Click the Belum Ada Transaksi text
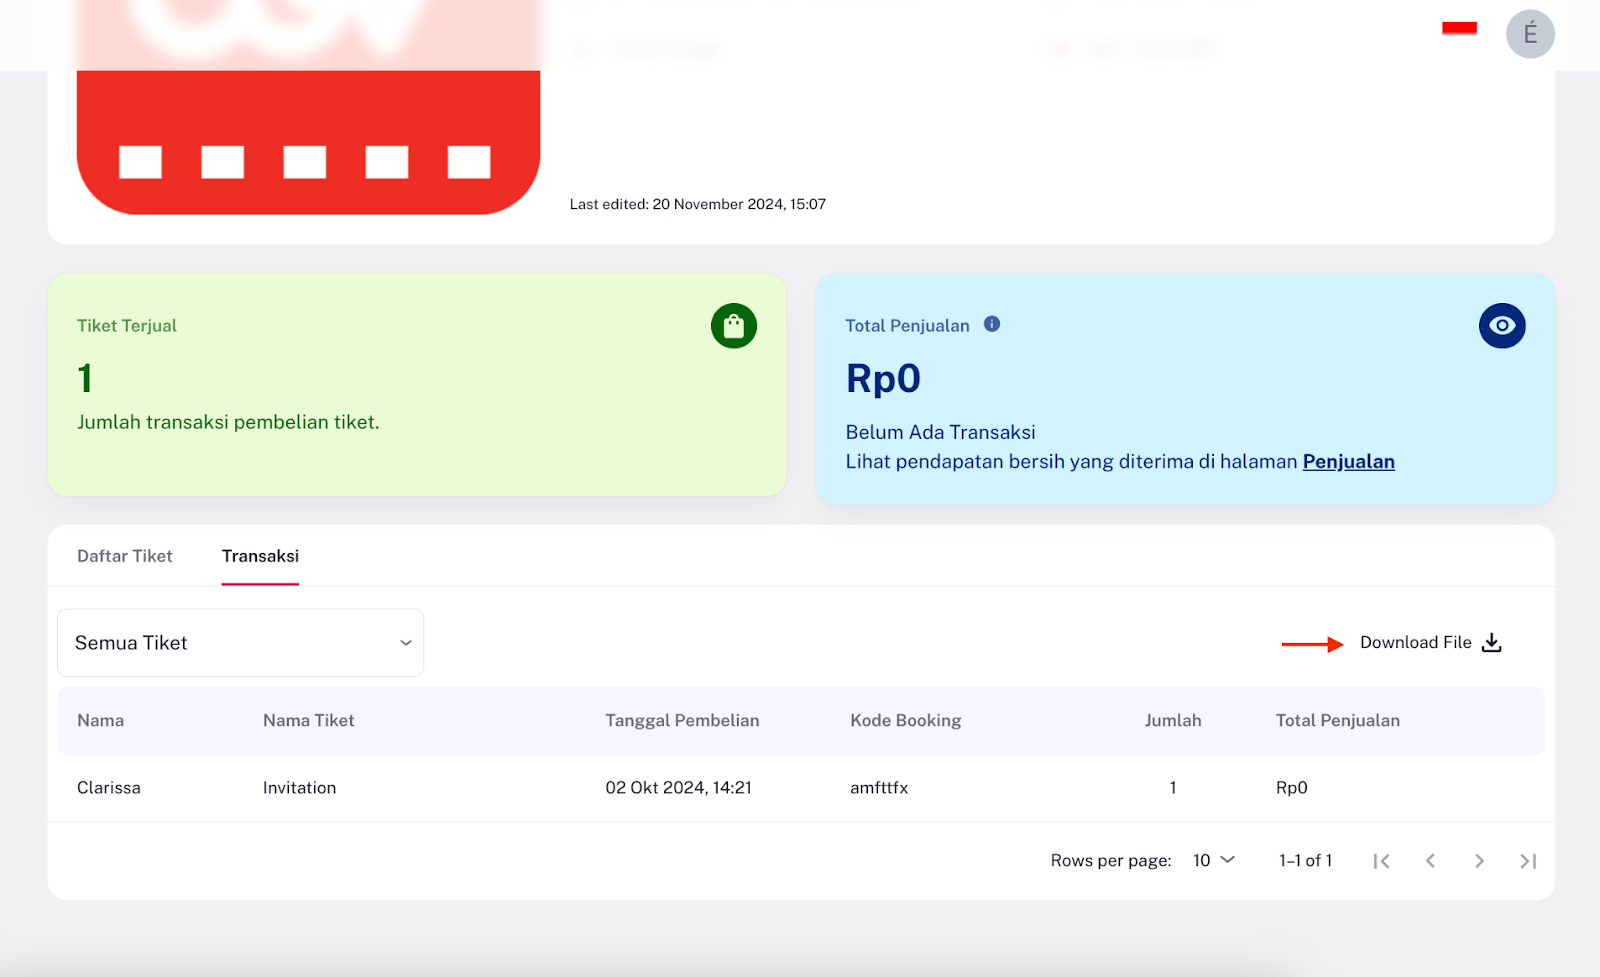1600x977 pixels. tap(941, 433)
